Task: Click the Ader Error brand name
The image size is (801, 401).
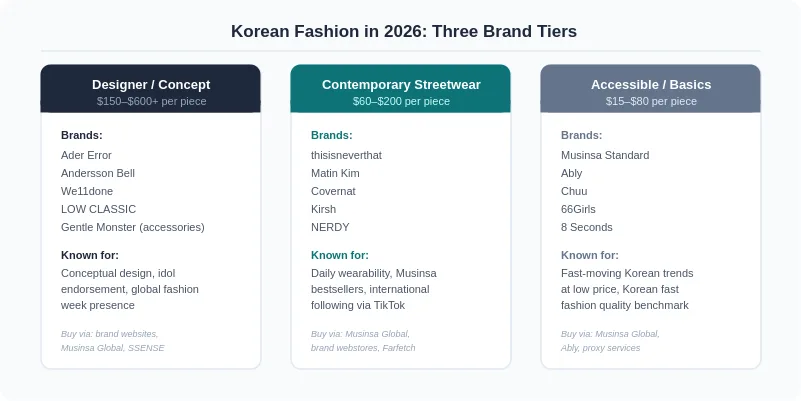Action: (x=86, y=155)
